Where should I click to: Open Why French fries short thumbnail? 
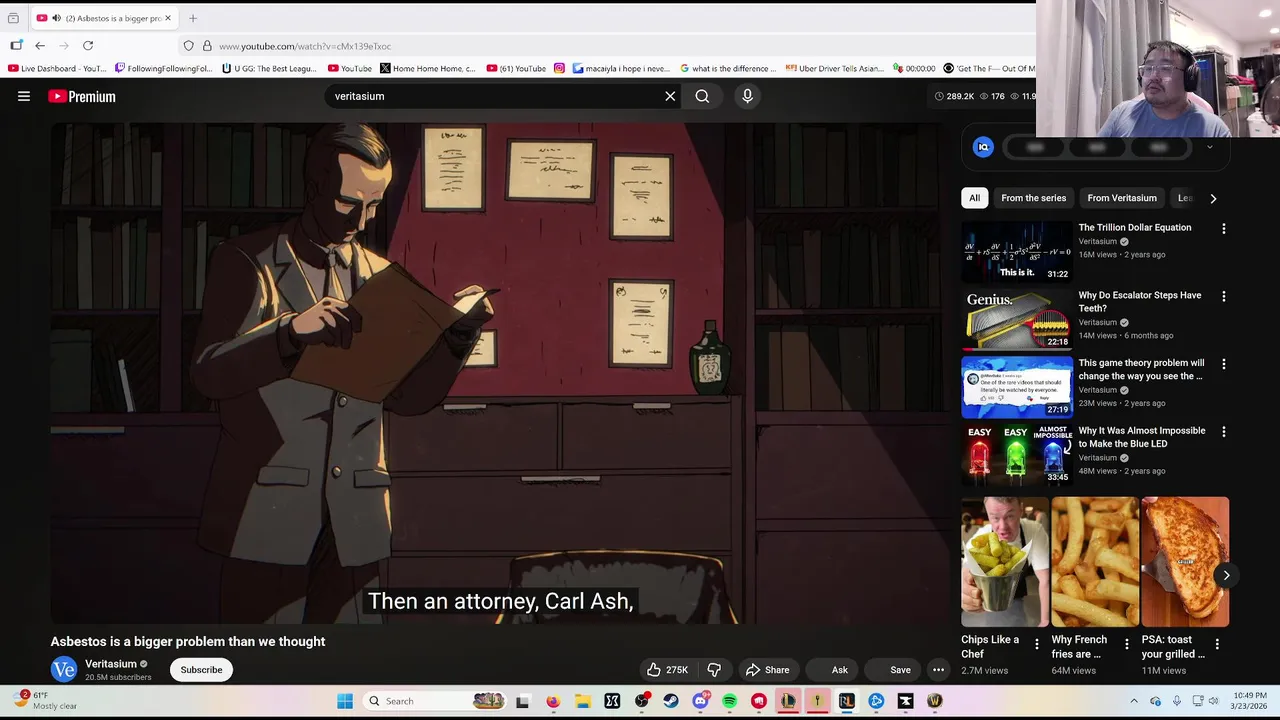(1095, 561)
